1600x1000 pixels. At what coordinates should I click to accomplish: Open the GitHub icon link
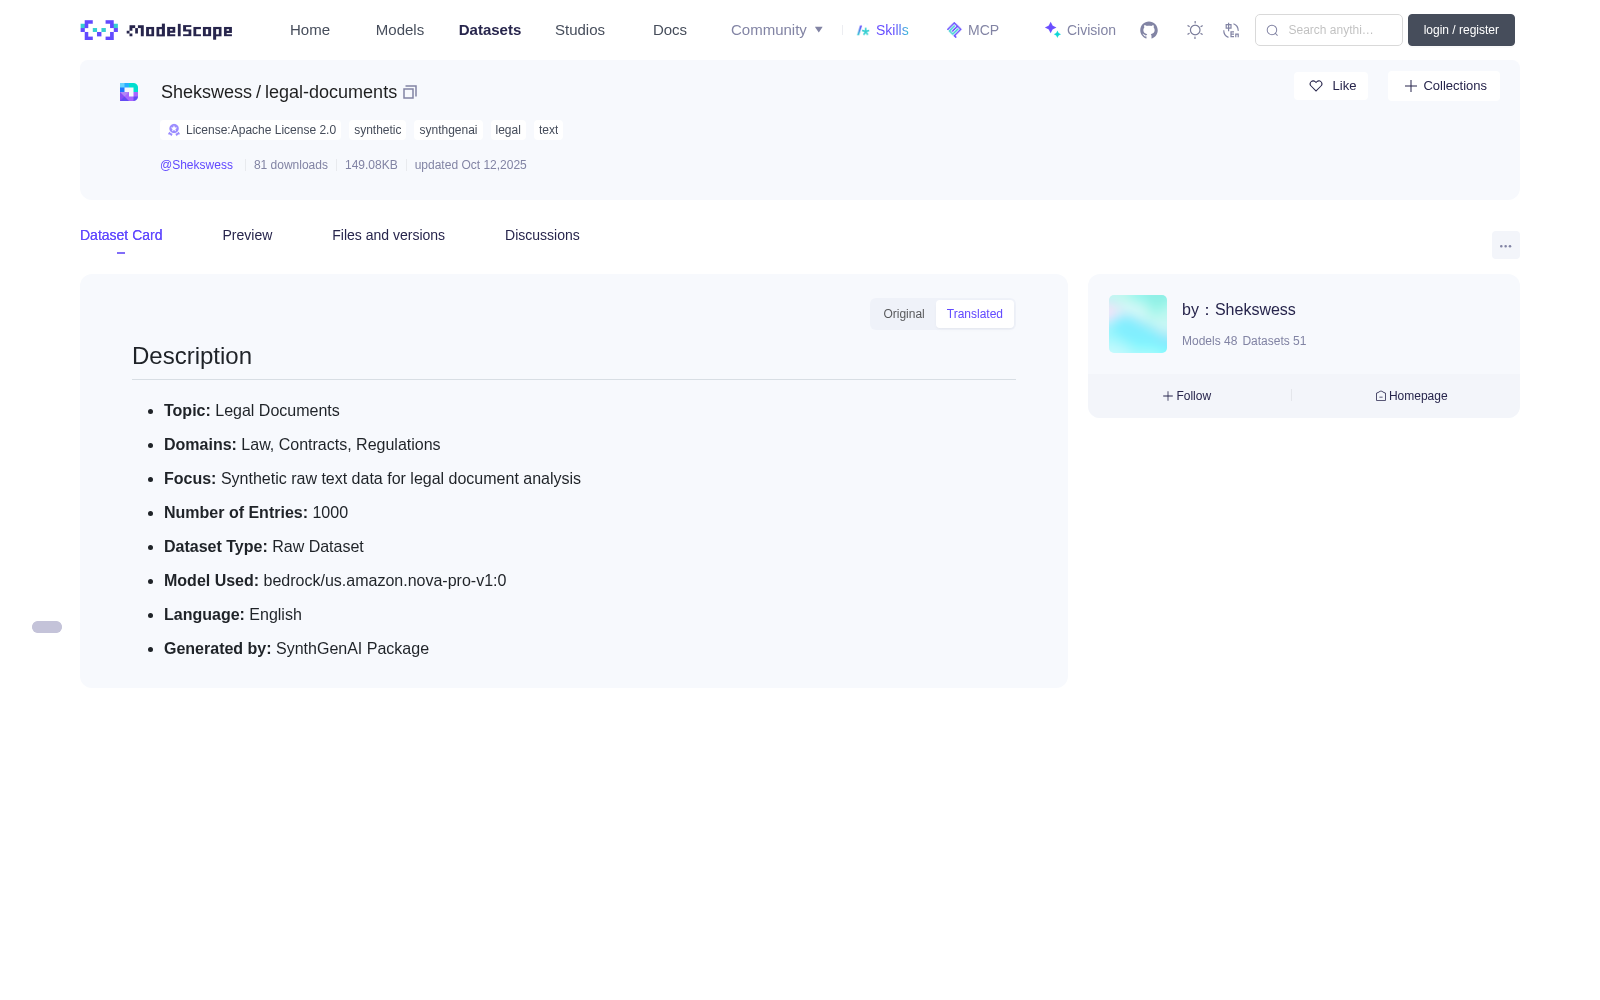point(1149,30)
